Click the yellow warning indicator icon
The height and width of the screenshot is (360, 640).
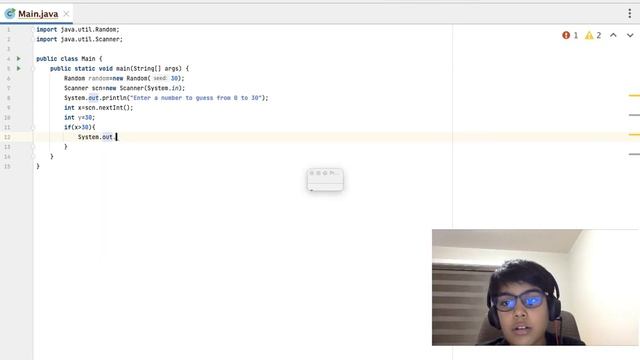pos(589,36)
